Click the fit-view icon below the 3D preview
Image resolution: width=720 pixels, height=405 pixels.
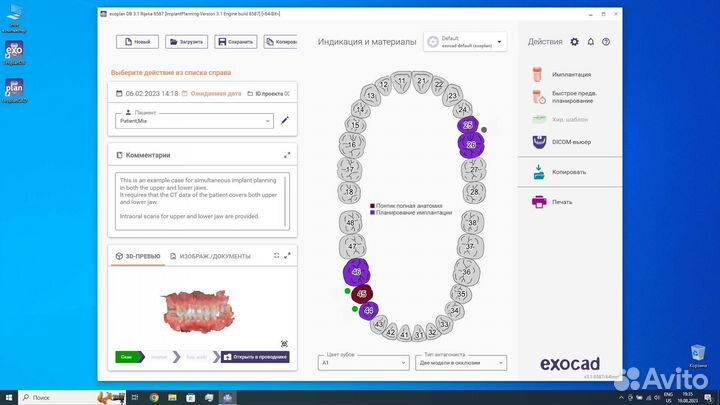[284, 343]
